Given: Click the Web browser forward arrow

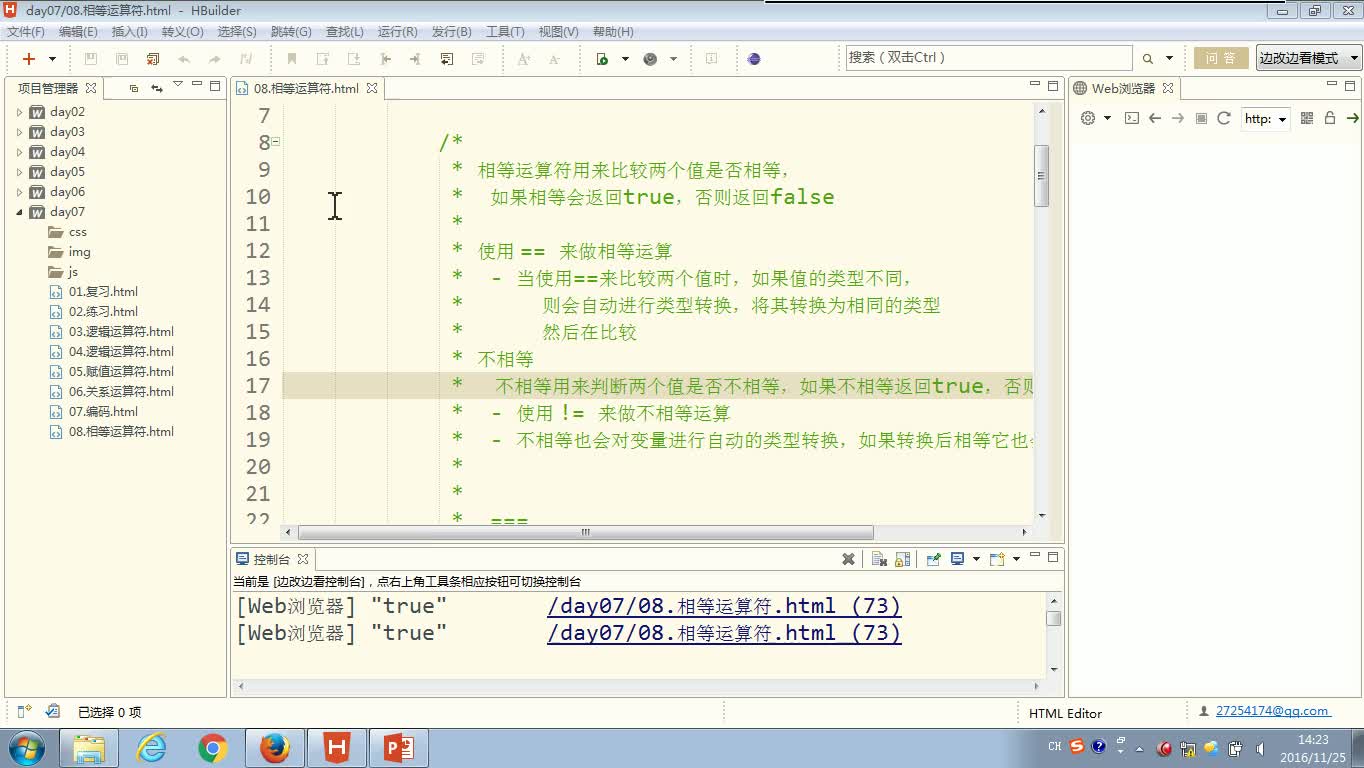Looking at the screenshot, I should [x=1178, y=118].
